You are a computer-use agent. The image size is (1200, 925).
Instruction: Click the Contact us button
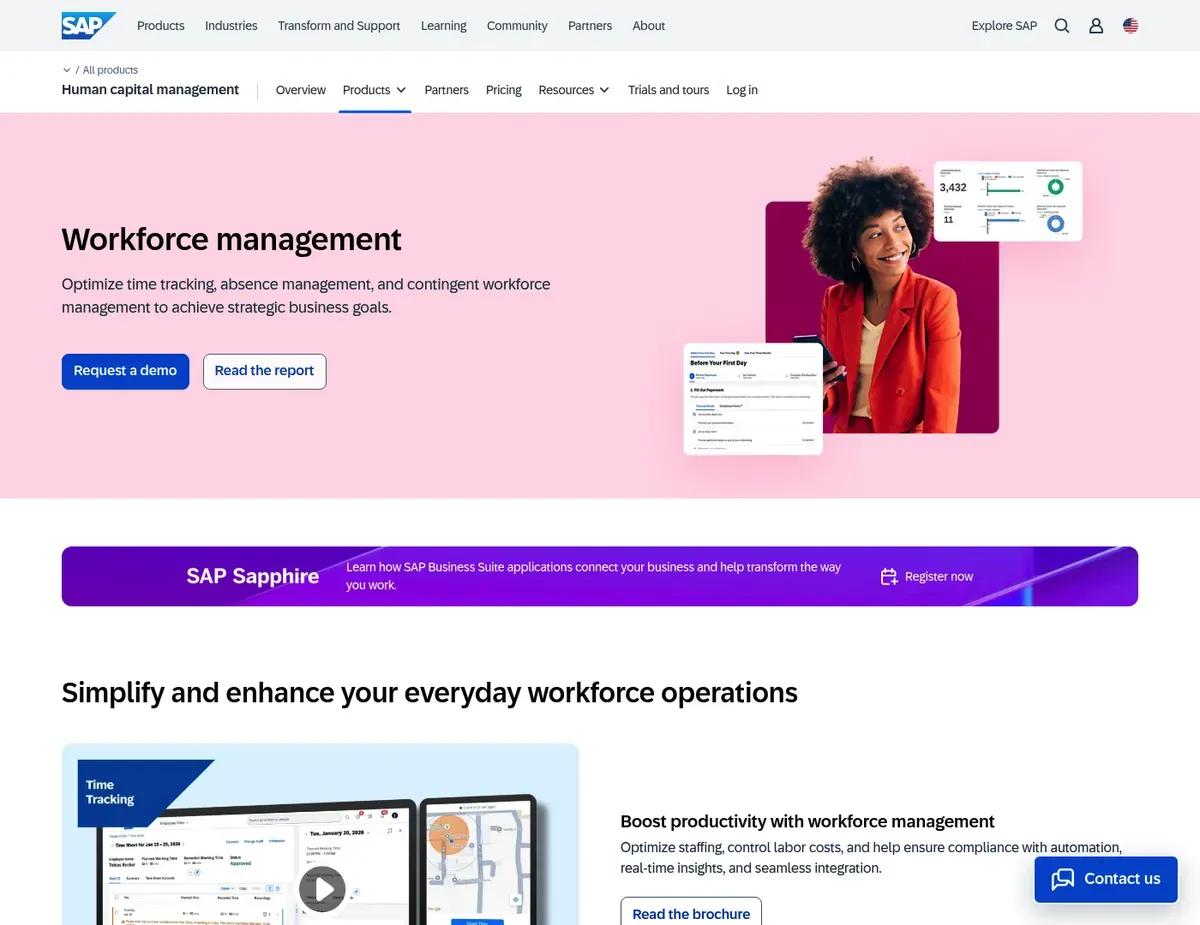(1105, 879)
